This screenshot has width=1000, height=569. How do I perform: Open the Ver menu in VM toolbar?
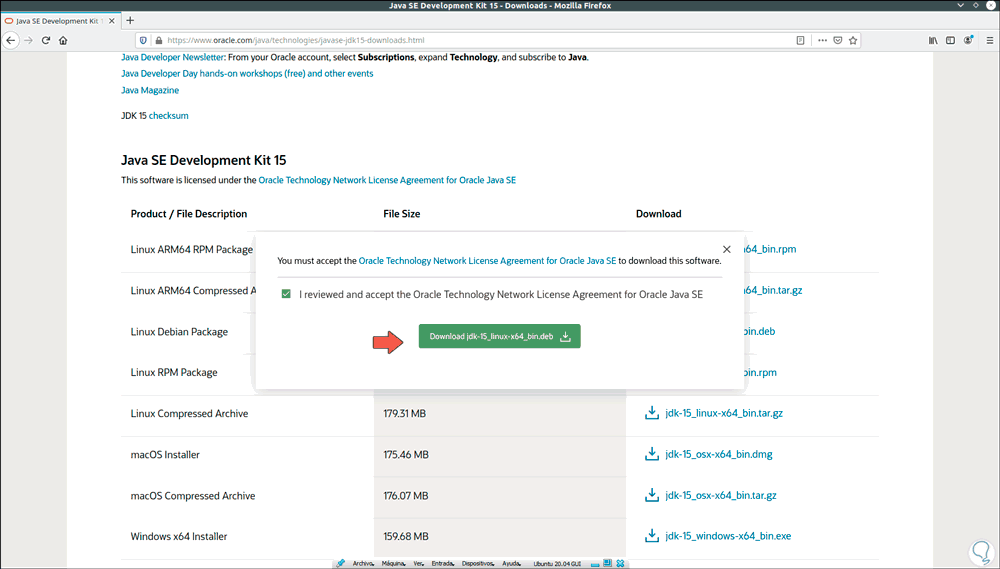click(418, 564)
